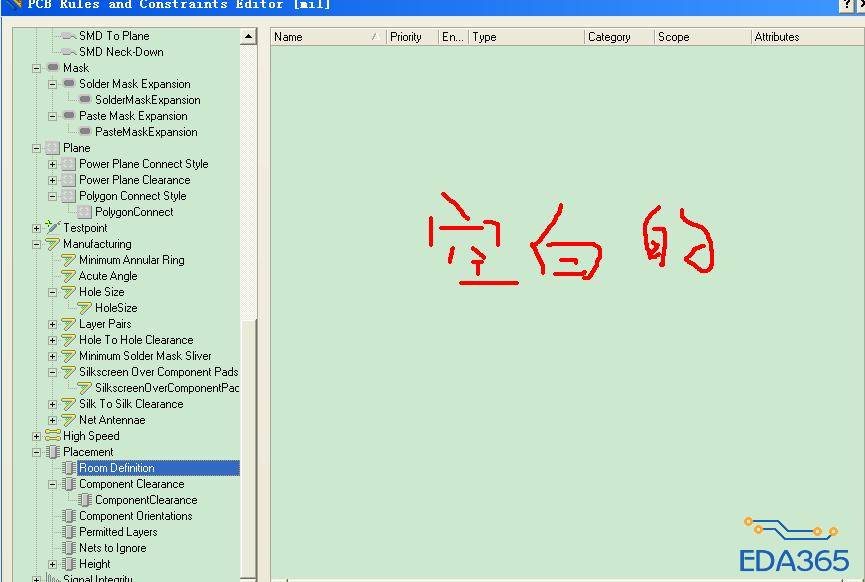Collapse the Placement category

[x=36, y=452]
